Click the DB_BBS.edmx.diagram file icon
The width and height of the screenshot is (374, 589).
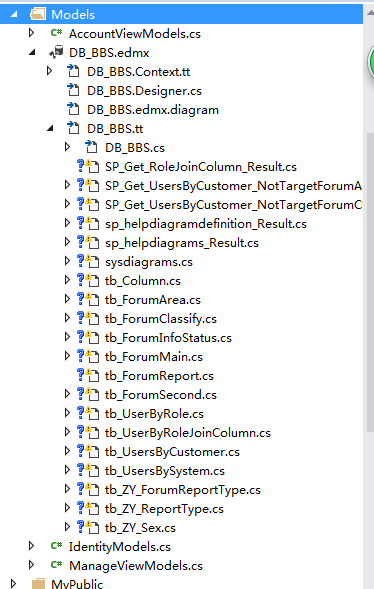tap(73, 109)
